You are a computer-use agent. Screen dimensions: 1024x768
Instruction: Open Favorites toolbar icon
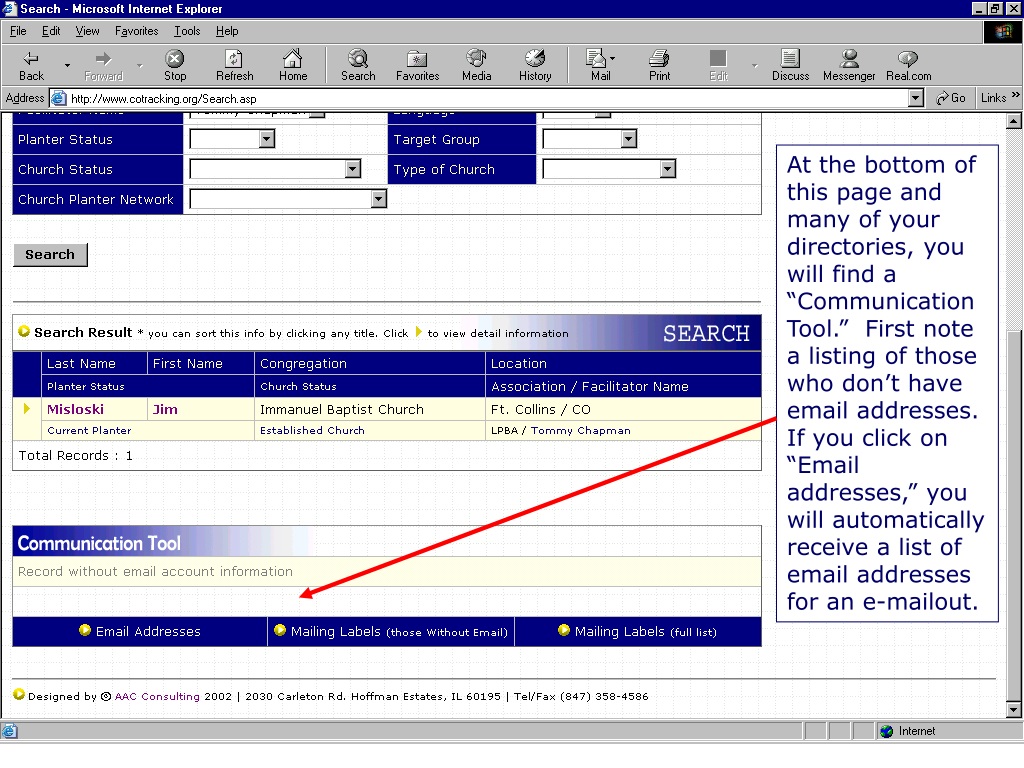point(417,65)
